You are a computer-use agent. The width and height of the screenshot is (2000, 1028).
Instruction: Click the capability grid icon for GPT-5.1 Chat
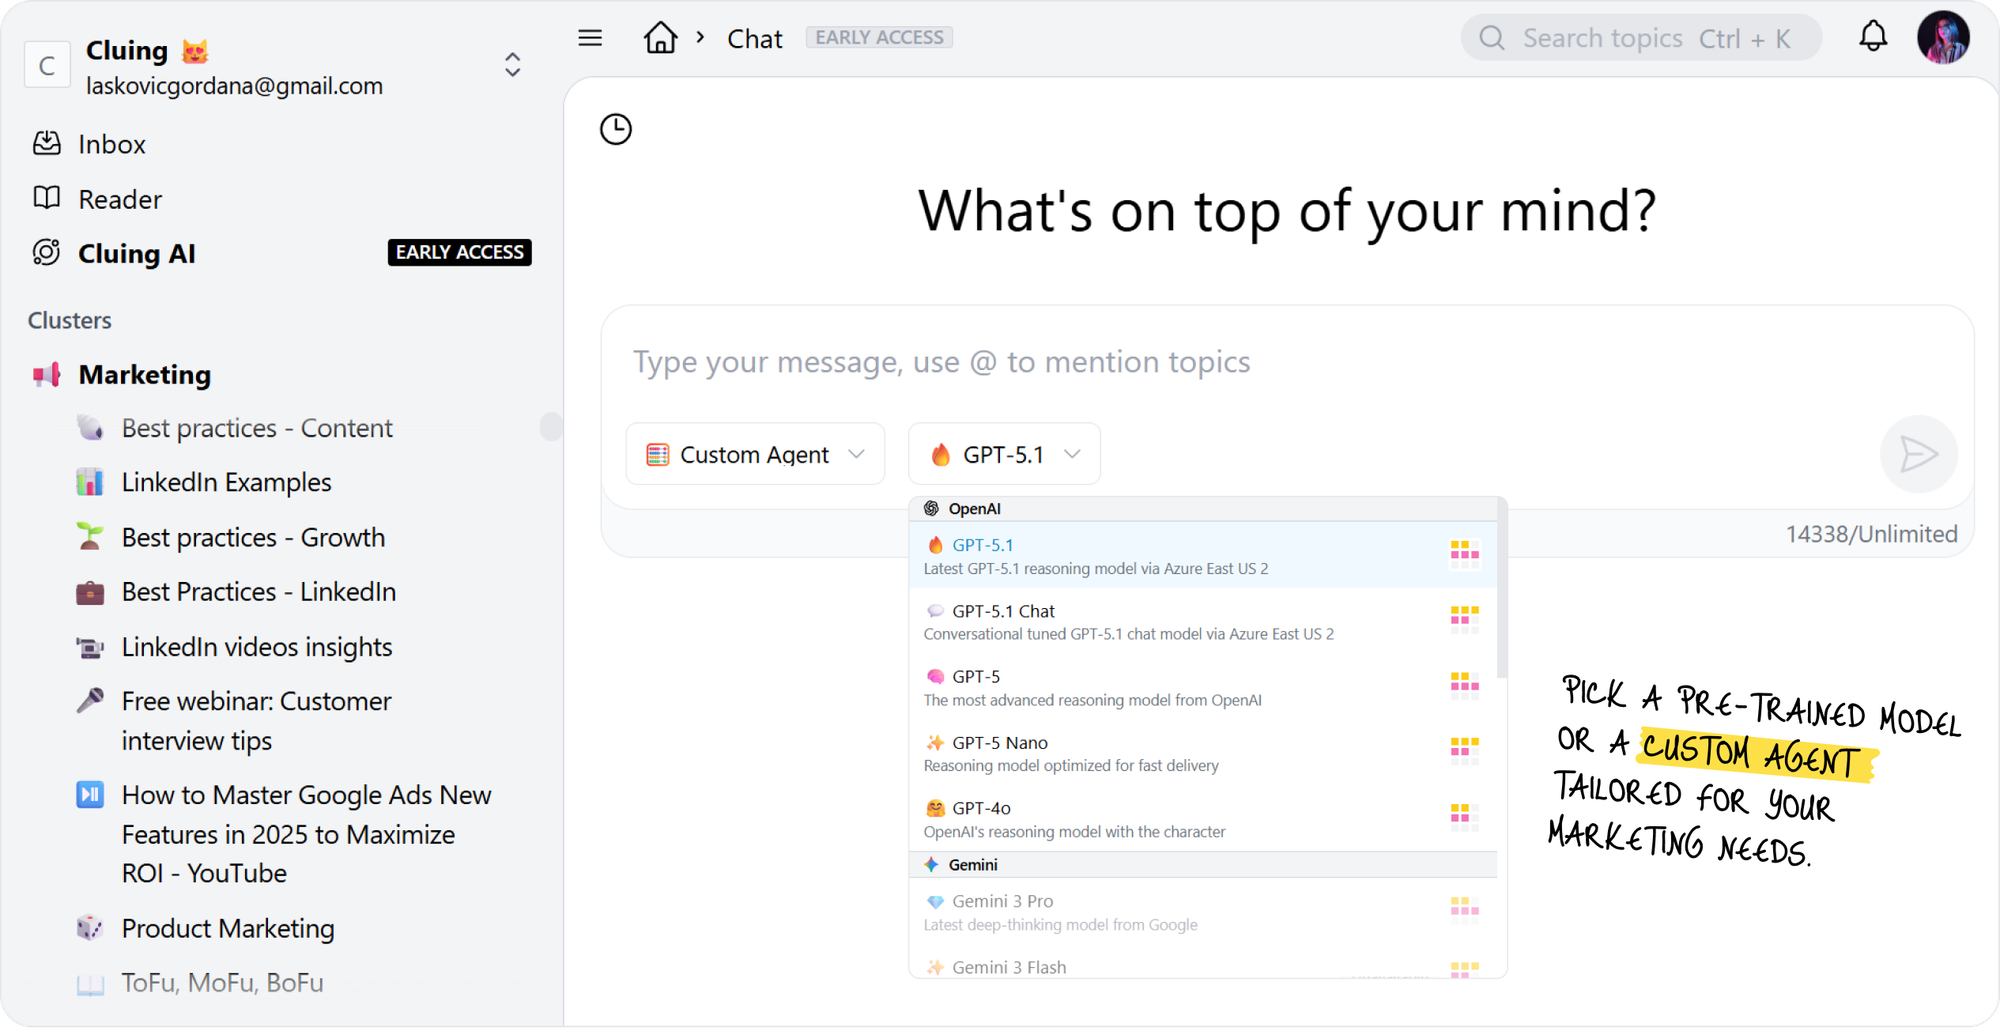[1465, 620]
